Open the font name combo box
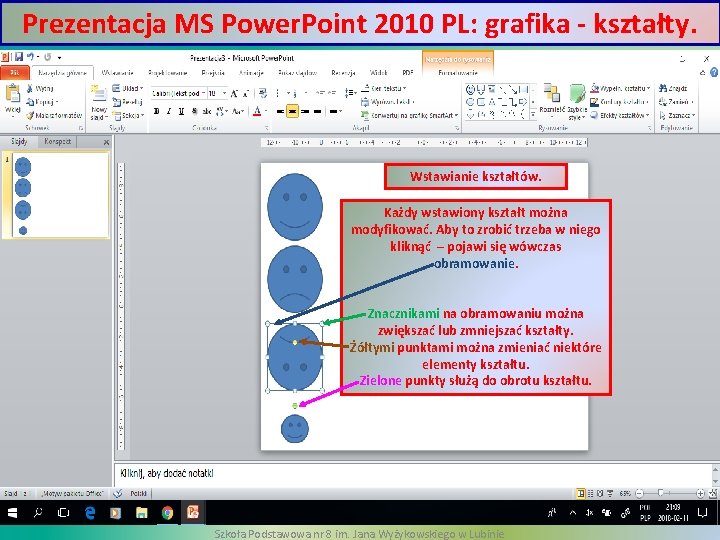The height and width of the screenshot is (540, 720). [x=179, y=94]
